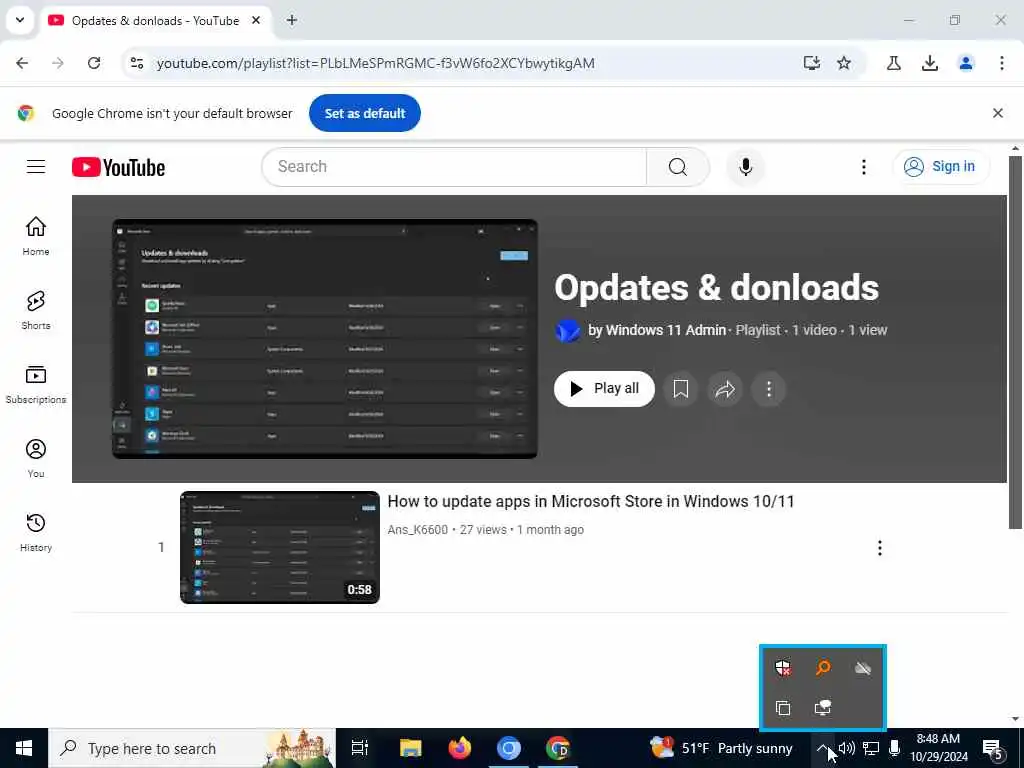Open File Explorer from the taskbar
The height and width of the screenshot is (768, 1024).
(411, 748)
